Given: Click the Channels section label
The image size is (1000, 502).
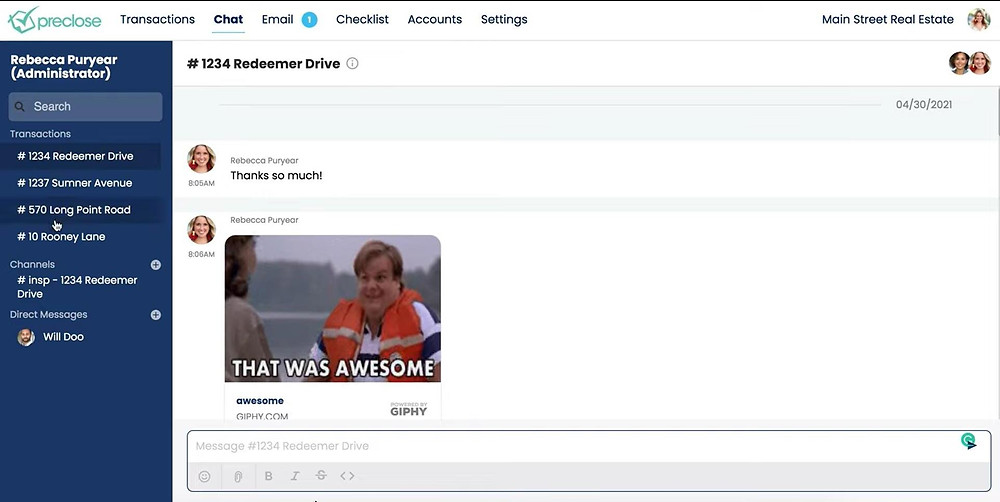Looking at the screenshot, I should (33, 264).
